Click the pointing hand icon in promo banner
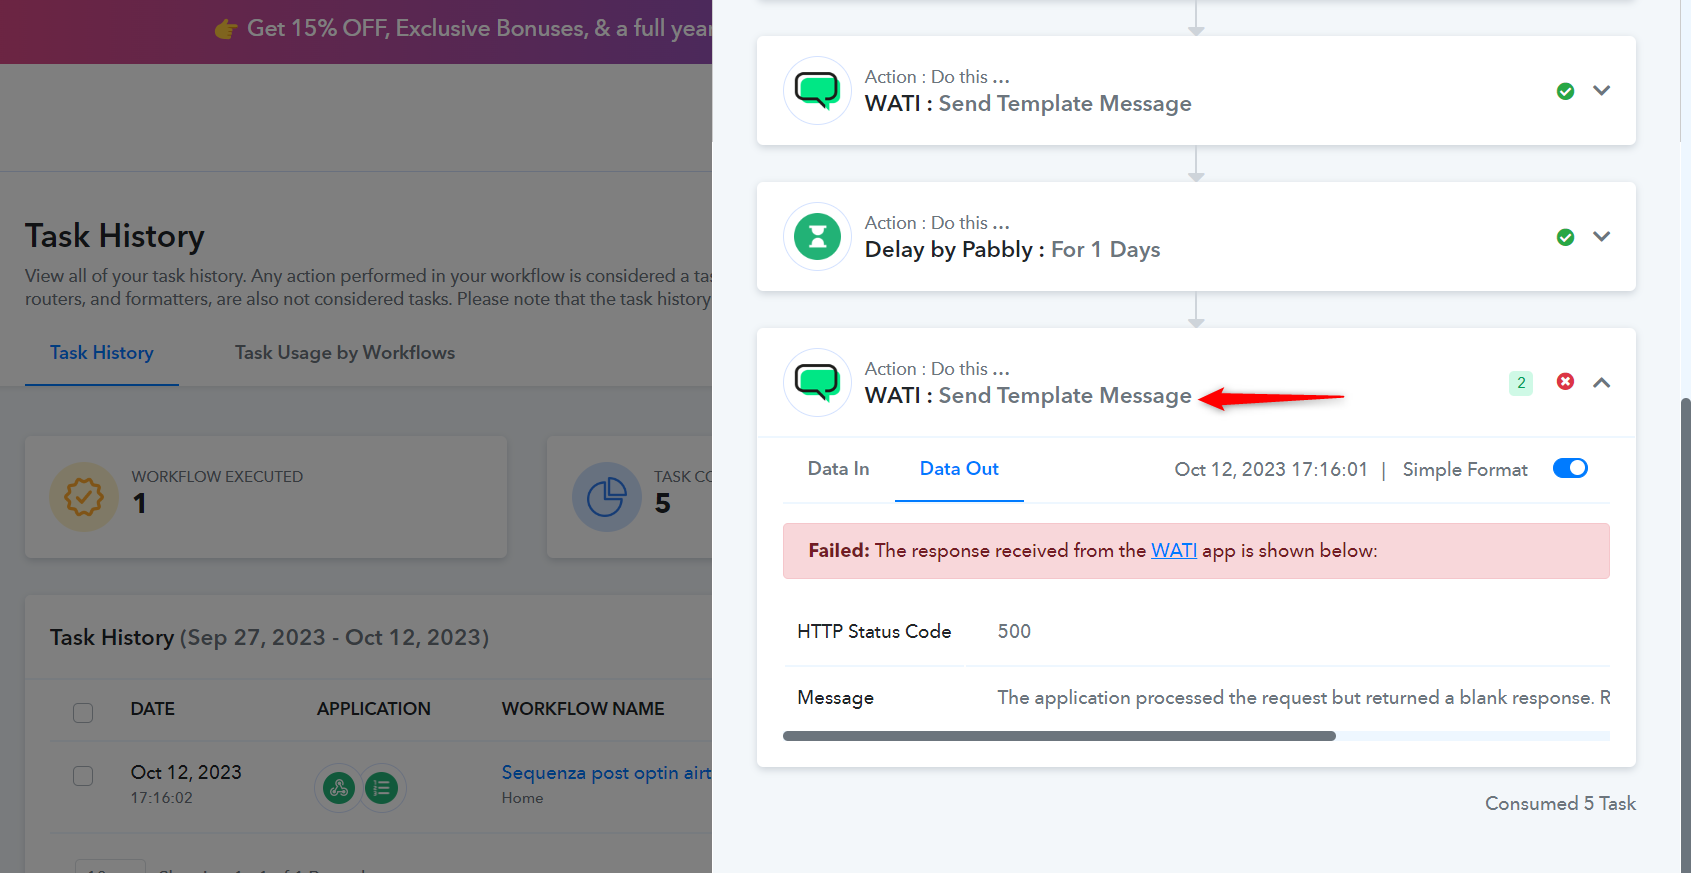The width and height of the screenshot is (1691, 873). pos(226,29)
